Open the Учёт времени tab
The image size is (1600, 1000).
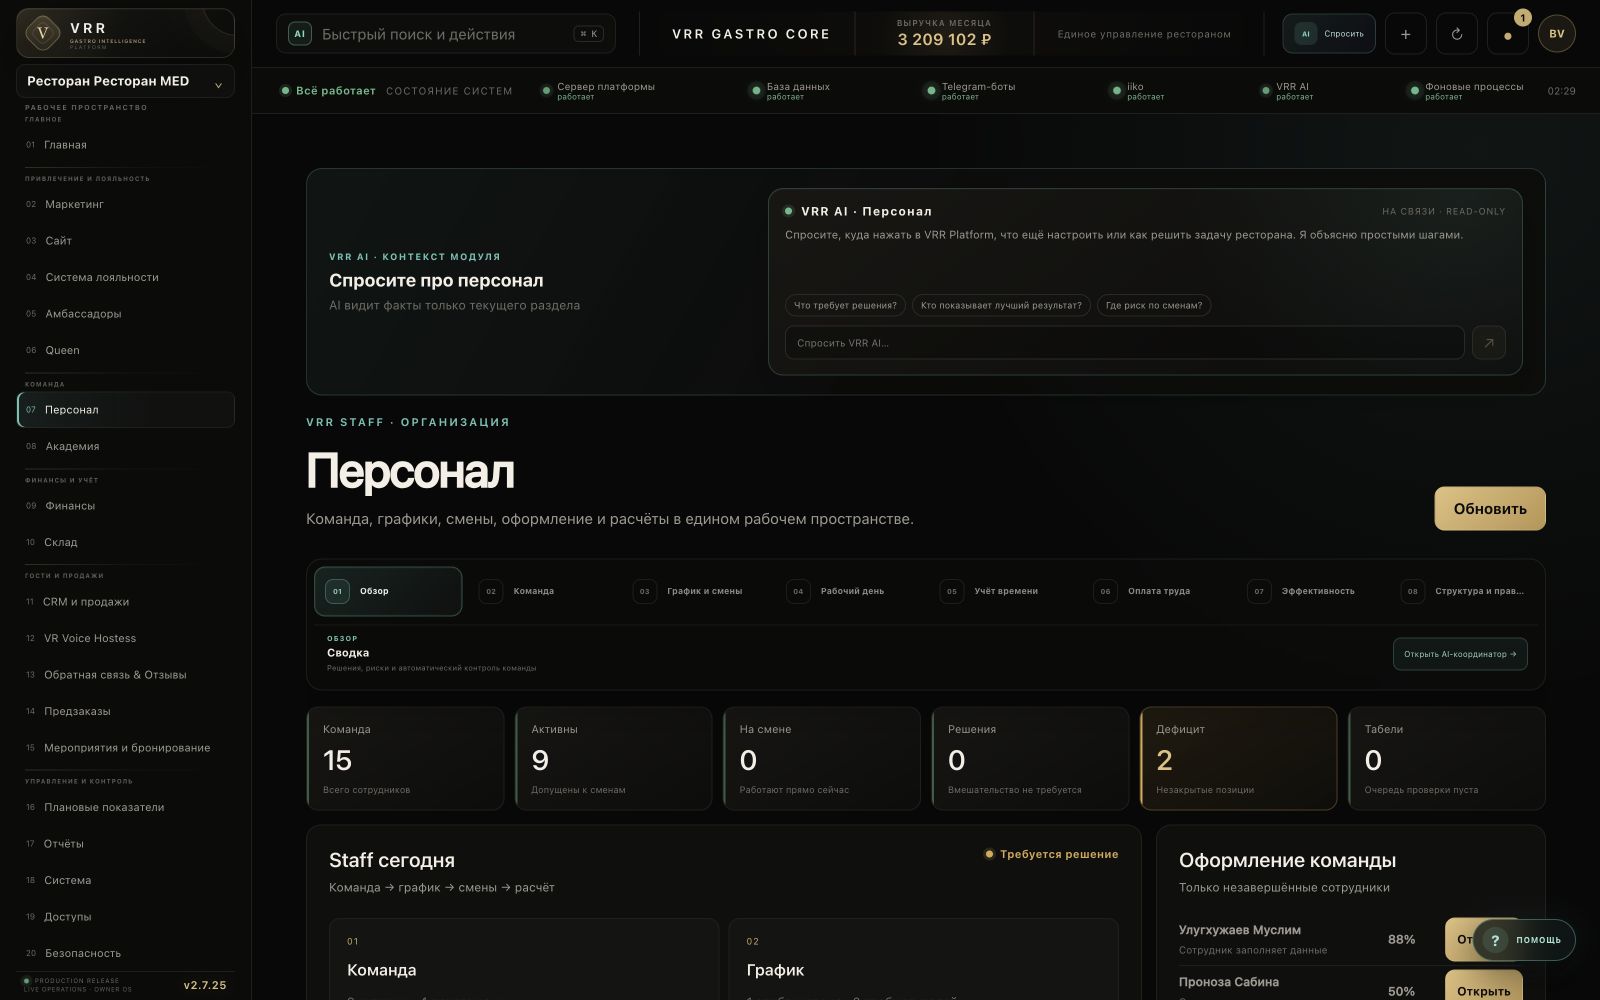[1002, 591]
